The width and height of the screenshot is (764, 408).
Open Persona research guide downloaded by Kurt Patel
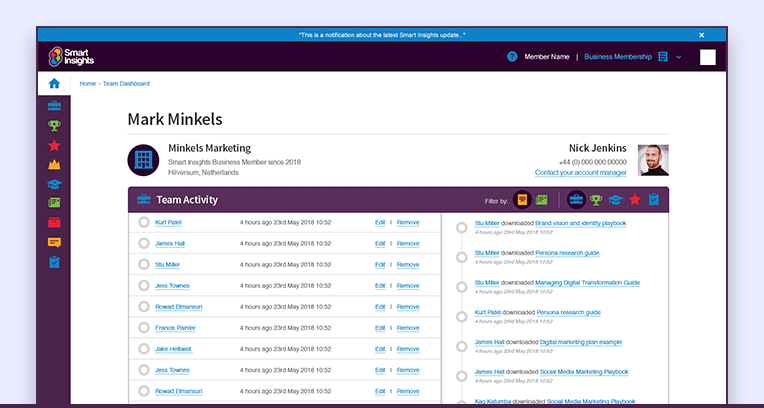(x=569, y=312)
